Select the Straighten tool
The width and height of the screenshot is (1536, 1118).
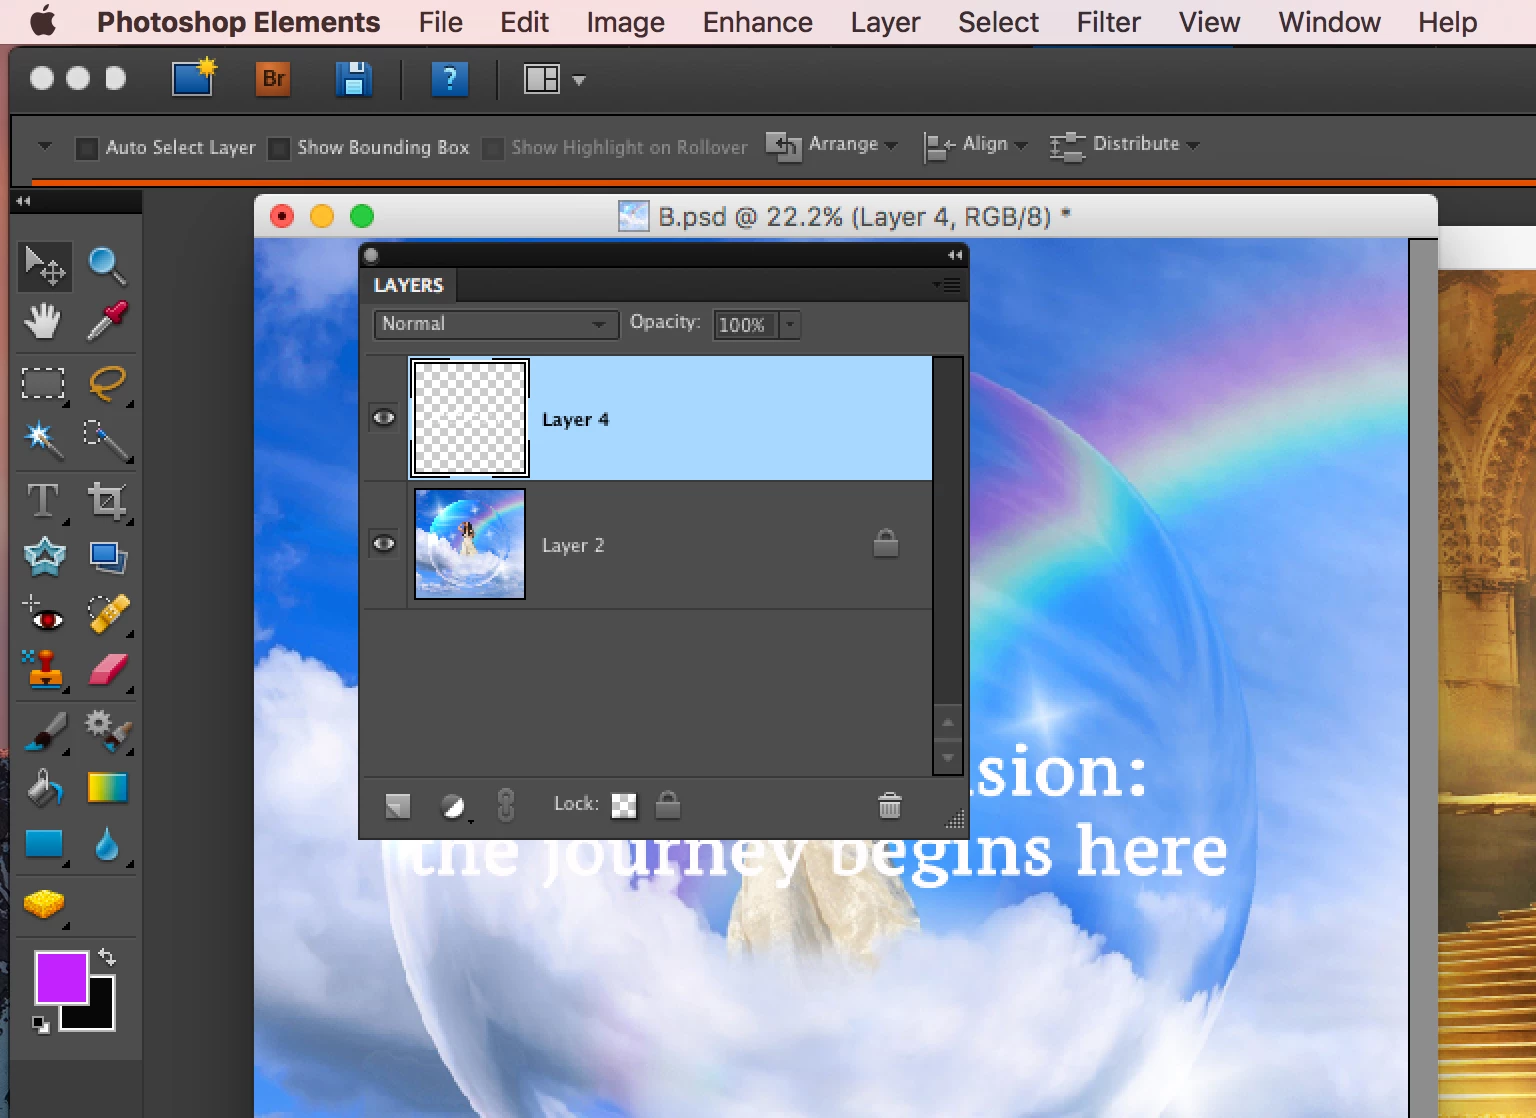pyautogui.click(x=107, y=557)
